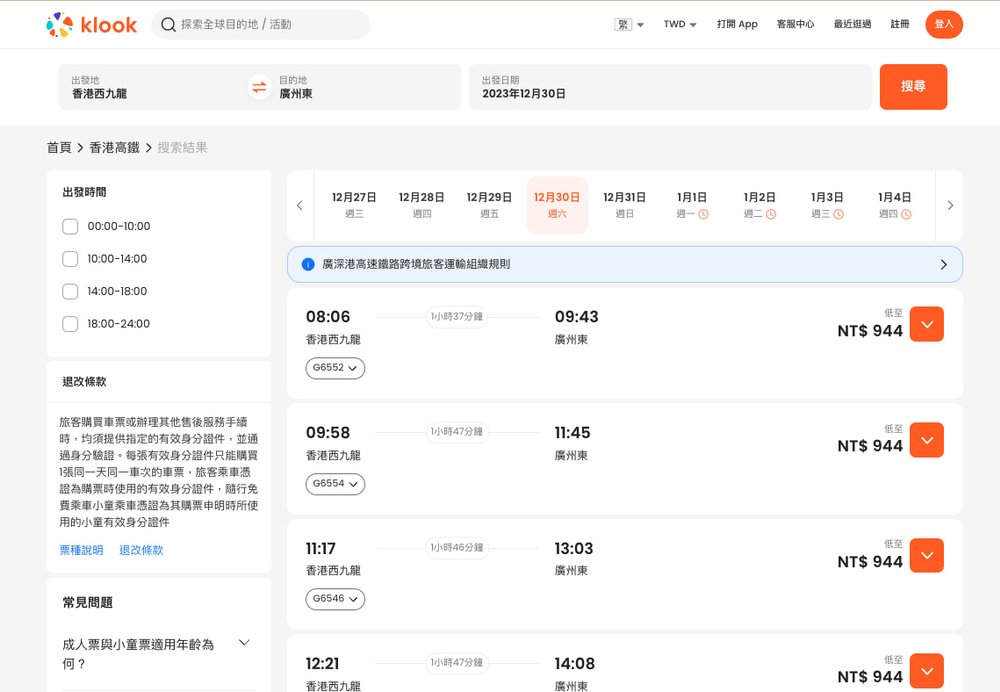Image resolution: width=1000 pixels, height=692 pixels.
Task: Click the search magnifier icon
Action: pos(168,24)
